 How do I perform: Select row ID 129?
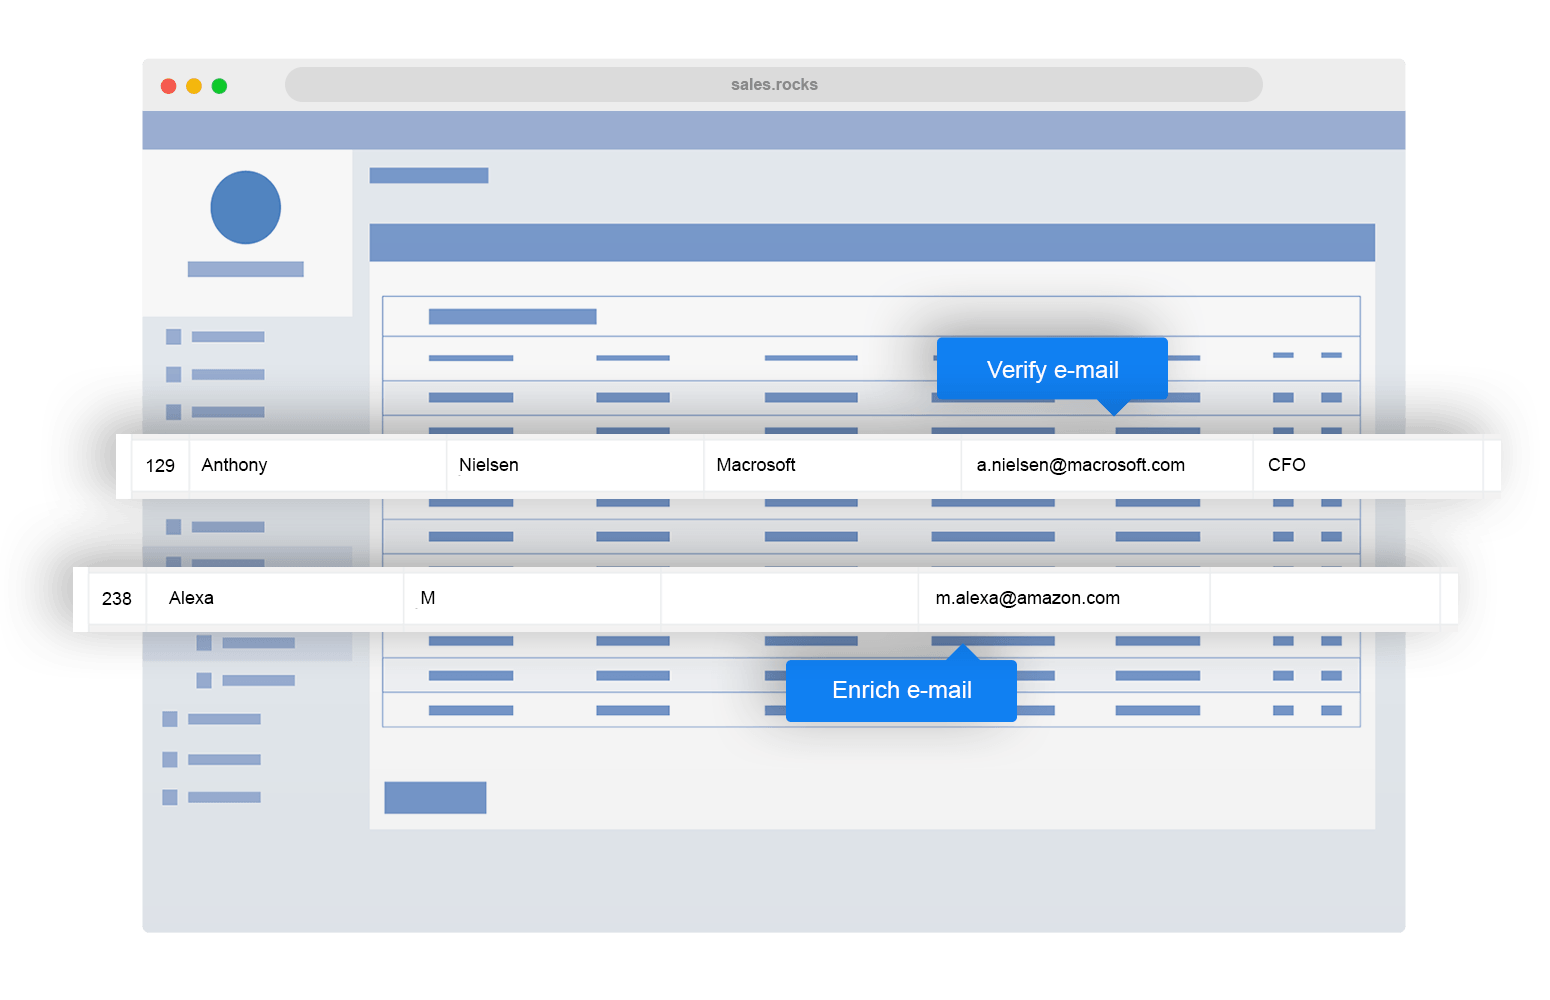pyautogui.click(x=160, y=466)
